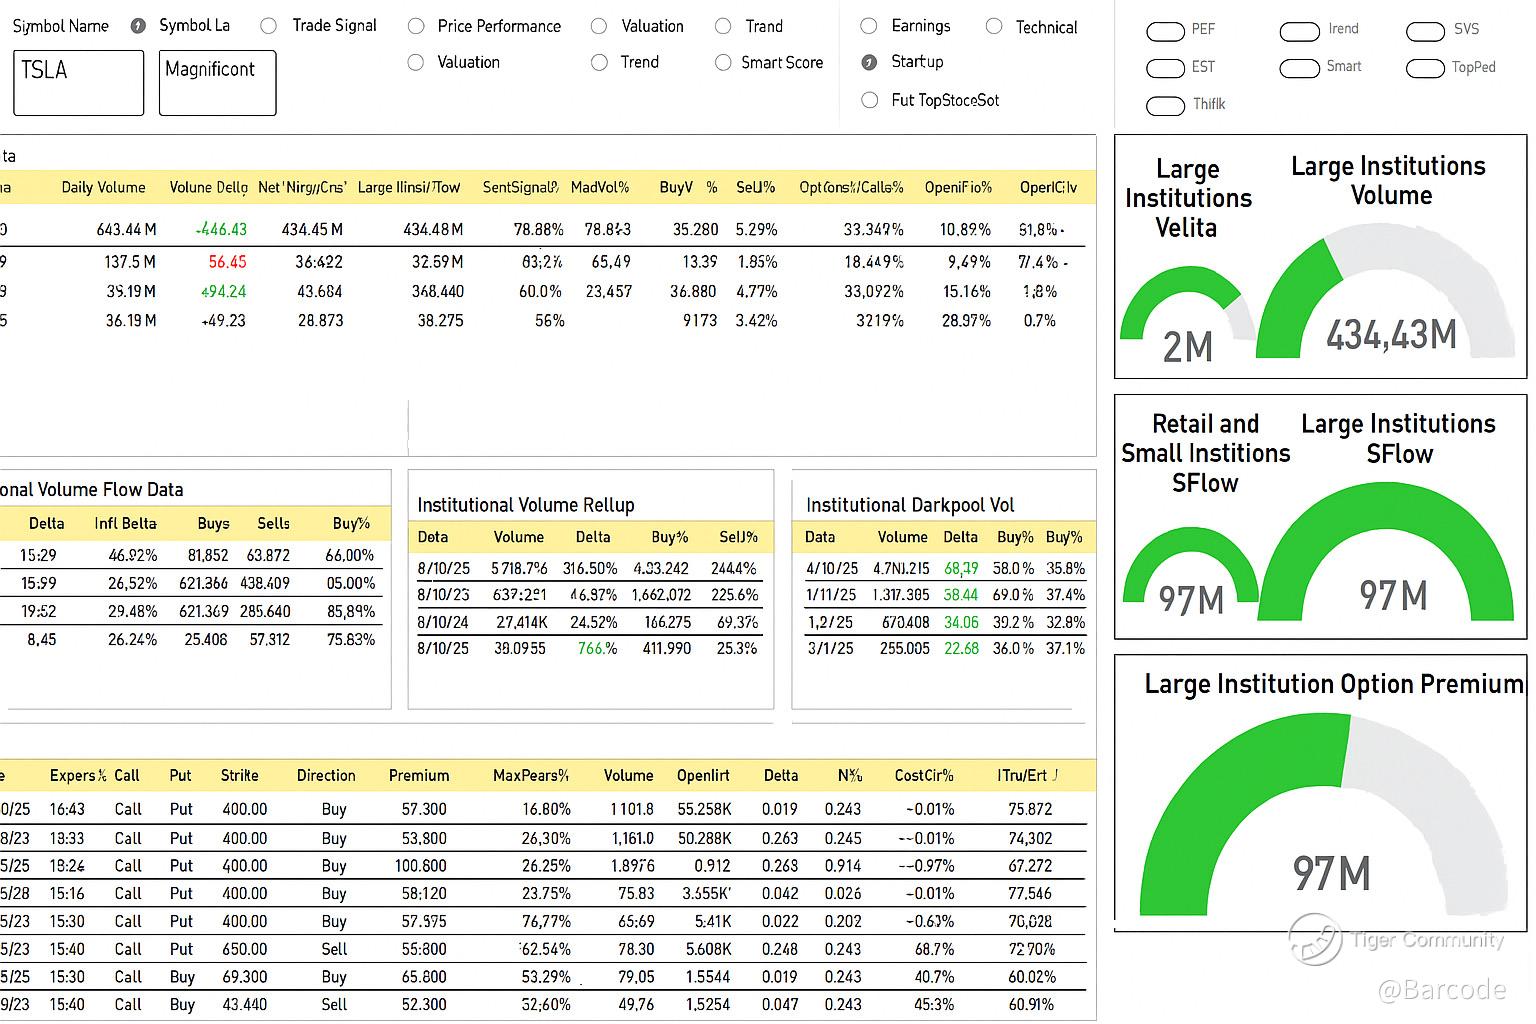This screenshot has width=1536, height=1024.
Task: Click the green 494.24 volume delta value
Action: pos(223,292)
